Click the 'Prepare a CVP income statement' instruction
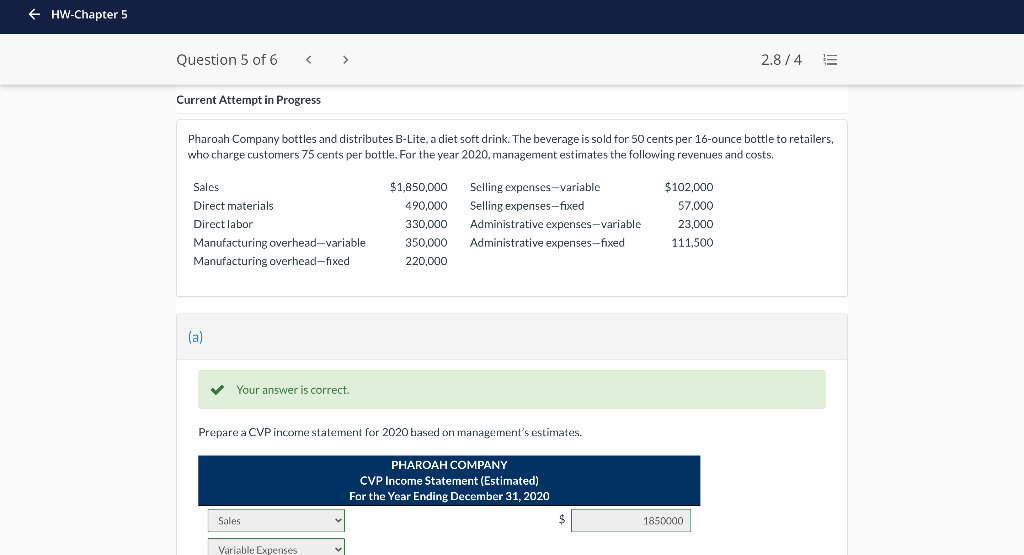This screenshot has height=555, width=1024. coord(390,432)
